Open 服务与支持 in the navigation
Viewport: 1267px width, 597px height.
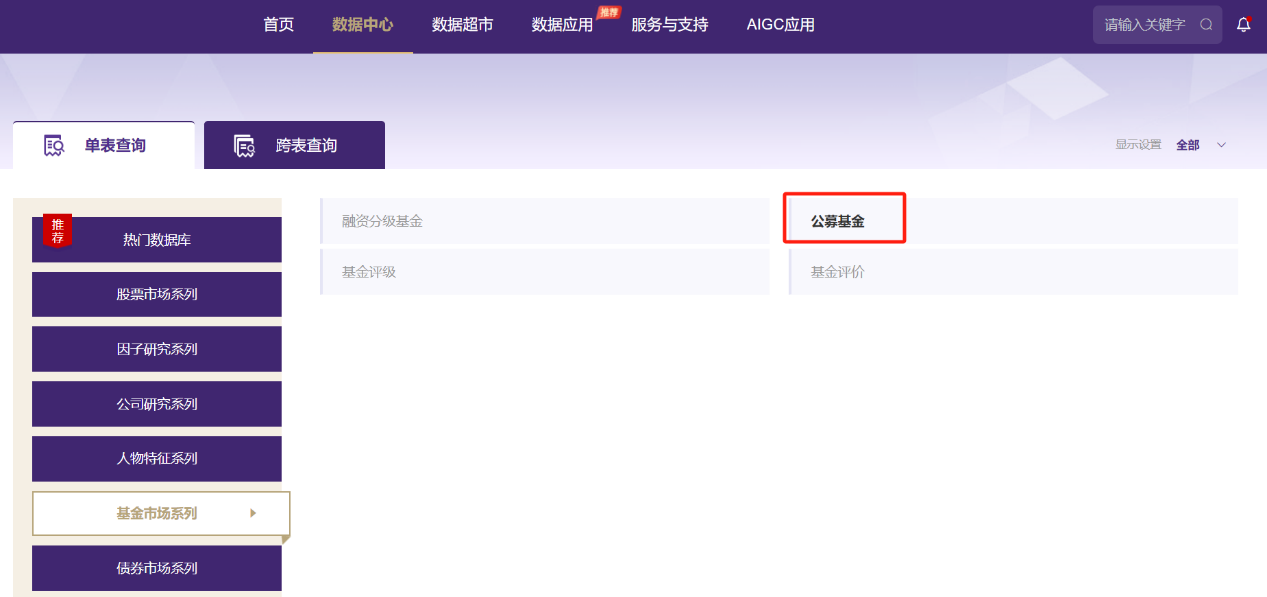pos(670,25)
